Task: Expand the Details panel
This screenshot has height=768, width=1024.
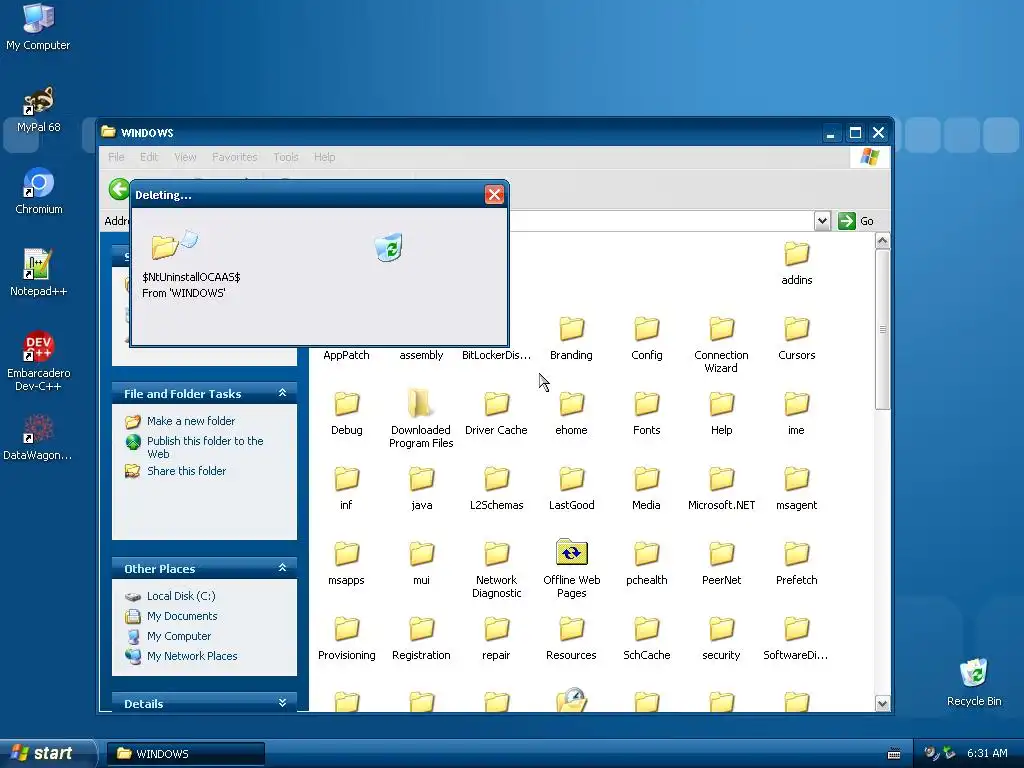Action: [282, 703]
